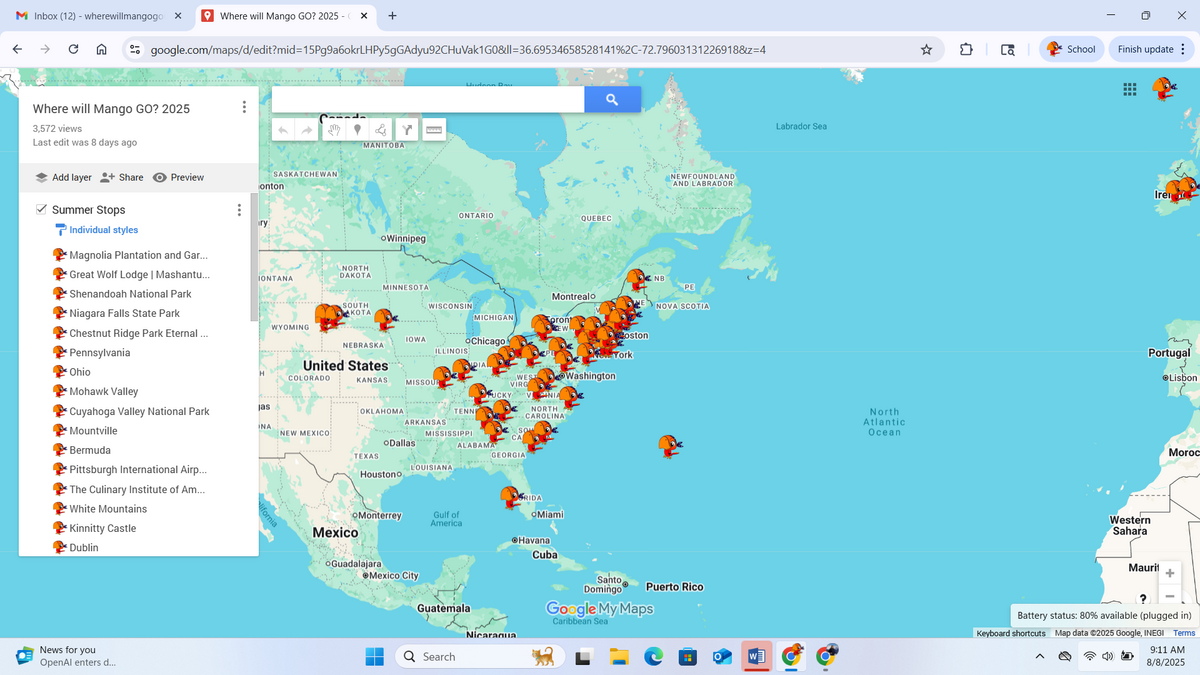Click the Mango marker near NB label
The width and height of the screenshot is (1200, 675).
pyautogui.click(x=637, y=280)
